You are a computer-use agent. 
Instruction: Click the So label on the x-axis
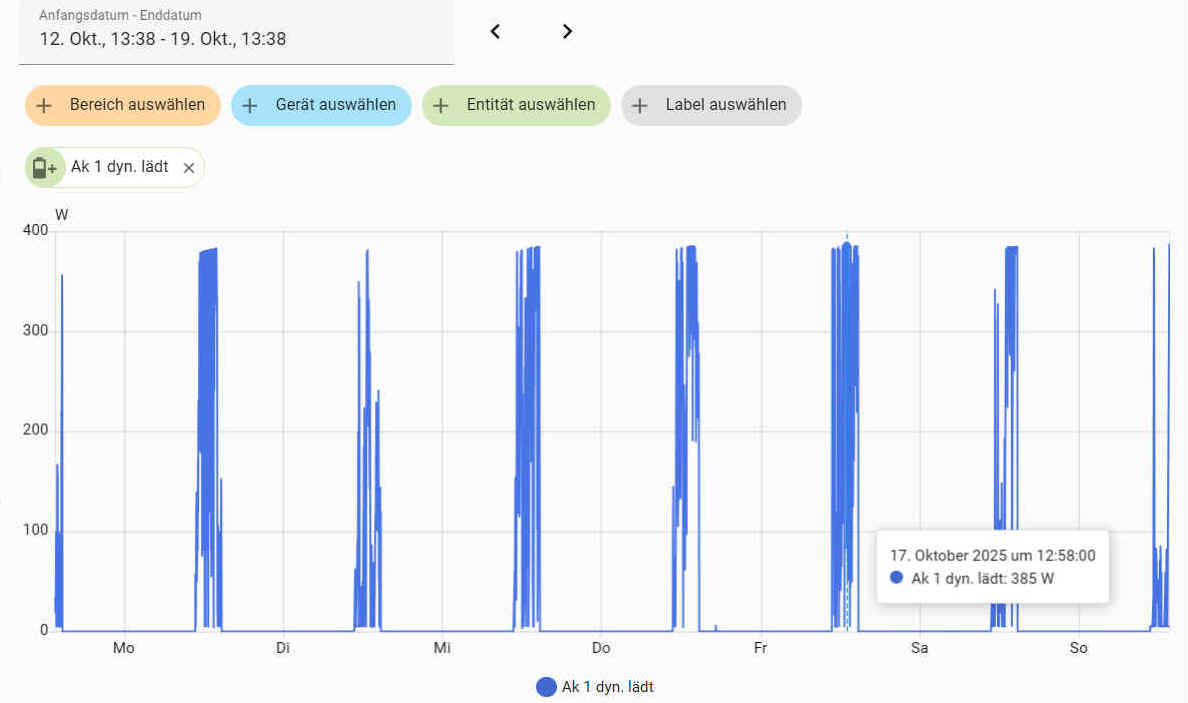click(x=1078, y=648)
